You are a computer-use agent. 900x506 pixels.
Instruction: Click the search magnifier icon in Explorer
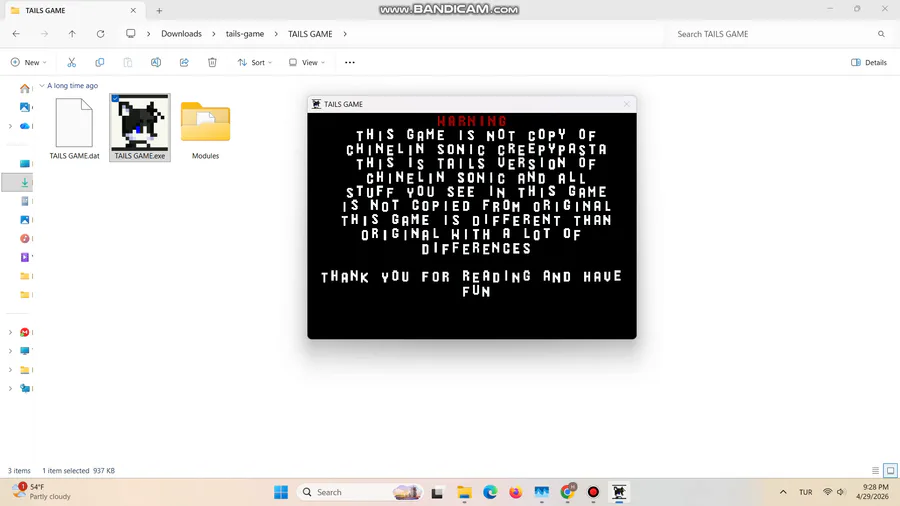coord(881,34)
